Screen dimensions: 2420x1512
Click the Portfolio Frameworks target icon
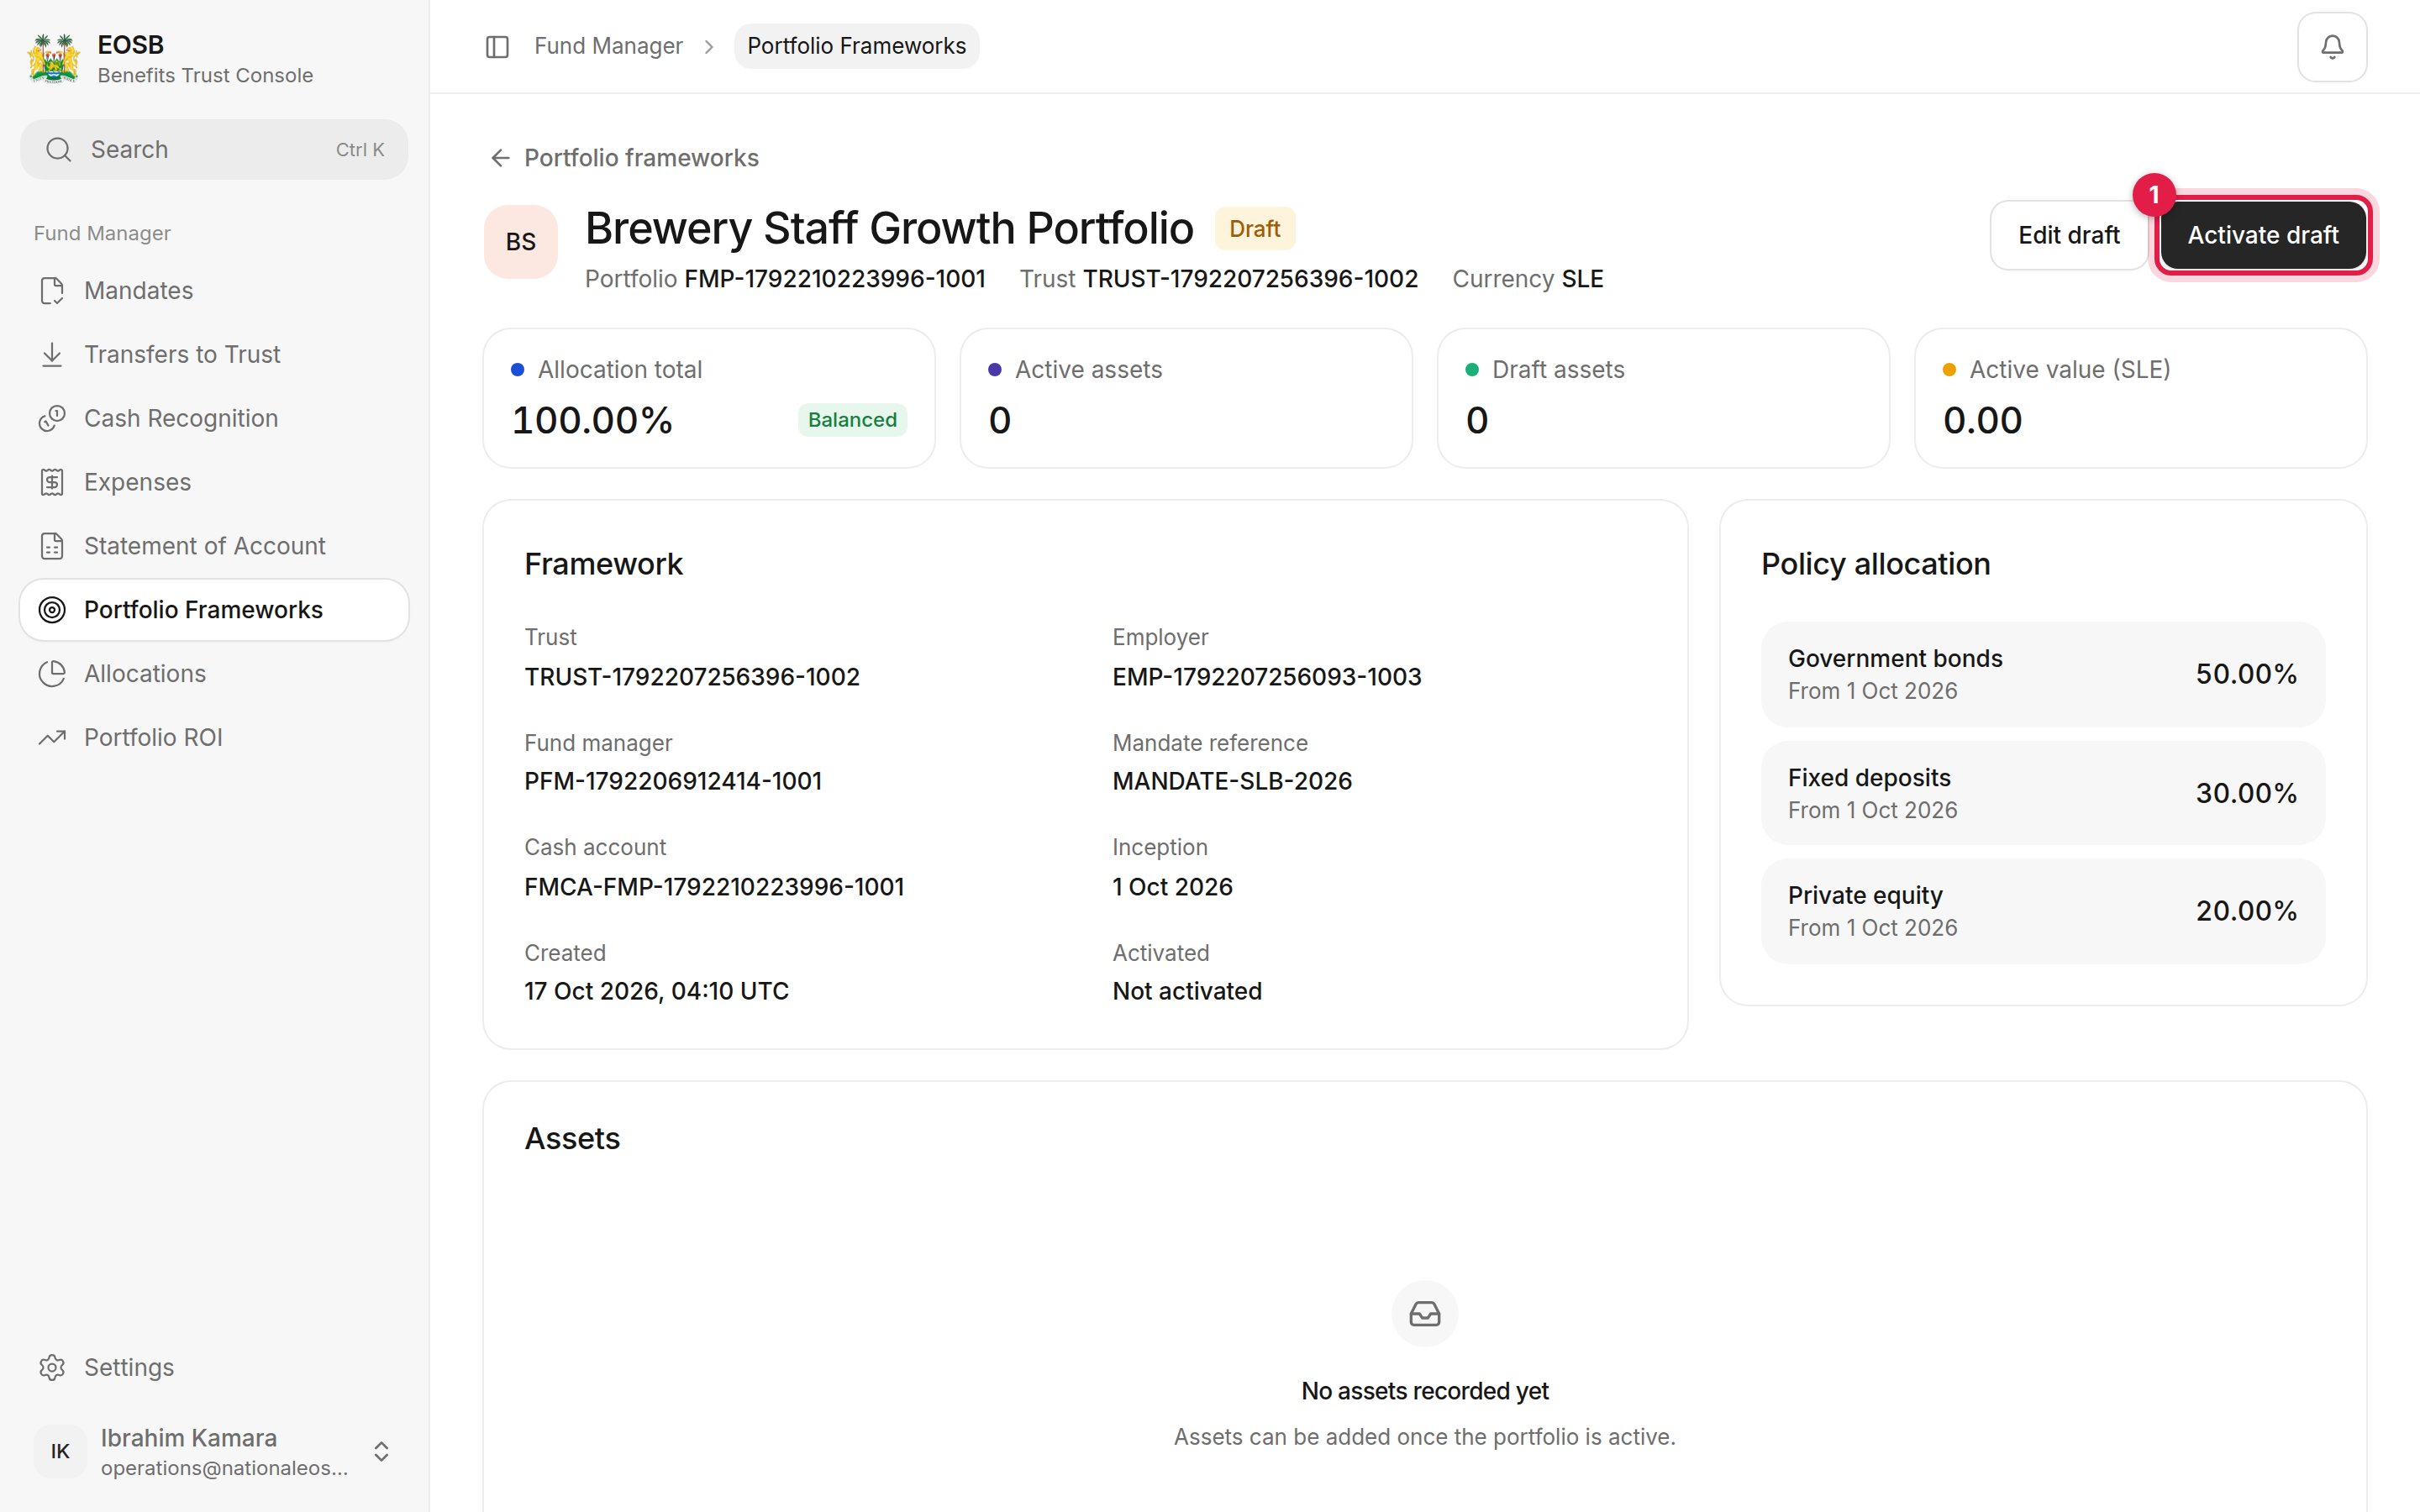click(x=52, y=610)
